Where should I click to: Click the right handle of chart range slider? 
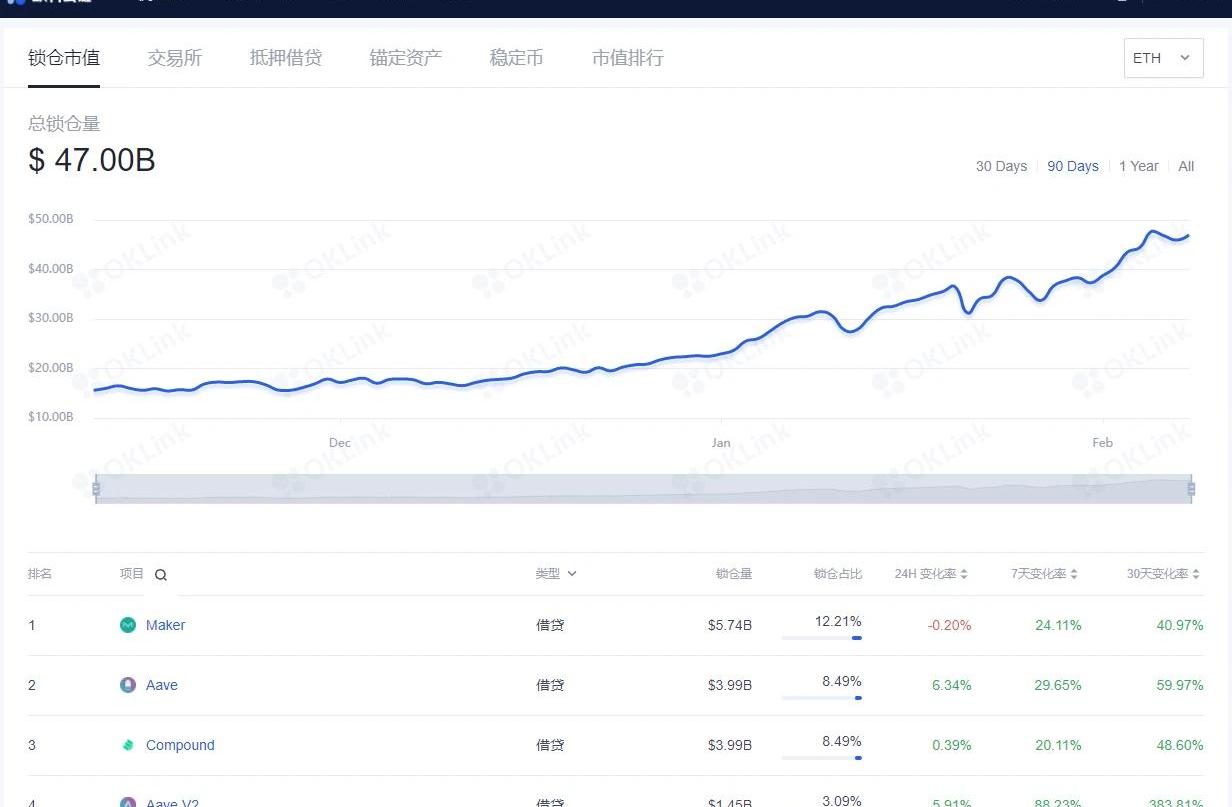pos(1191,488)
